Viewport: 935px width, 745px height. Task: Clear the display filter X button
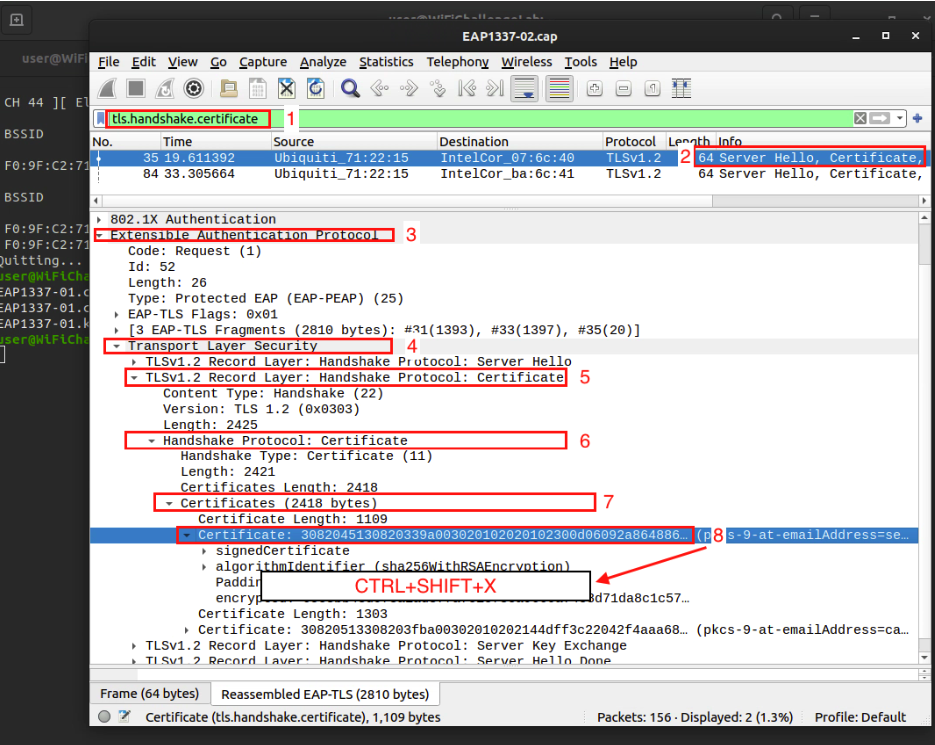pos(860,119)
